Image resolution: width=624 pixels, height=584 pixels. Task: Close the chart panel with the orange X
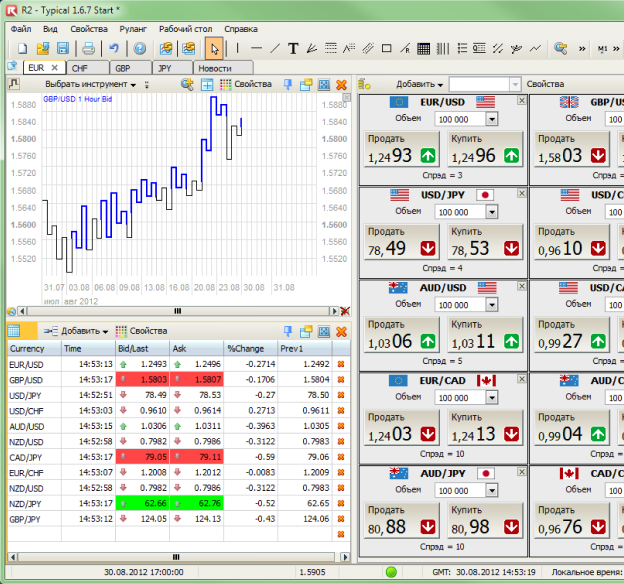coord(341,84)
